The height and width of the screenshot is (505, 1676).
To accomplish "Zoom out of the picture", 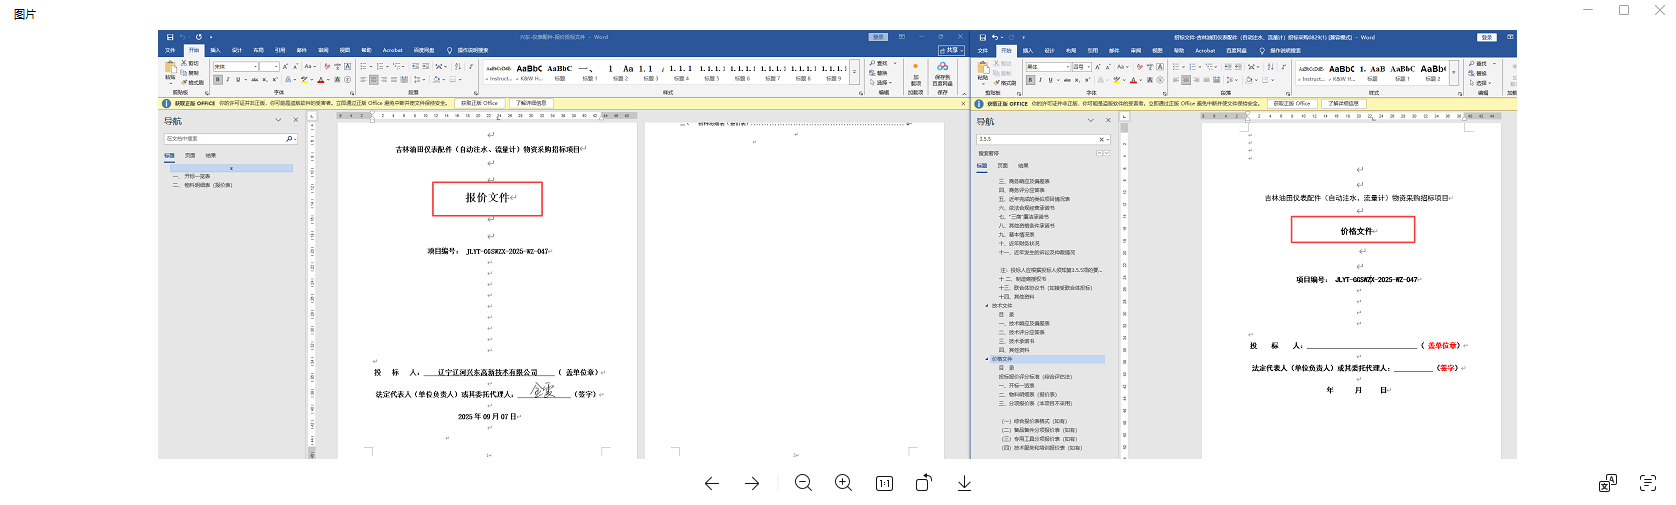I will click(803, 483).
